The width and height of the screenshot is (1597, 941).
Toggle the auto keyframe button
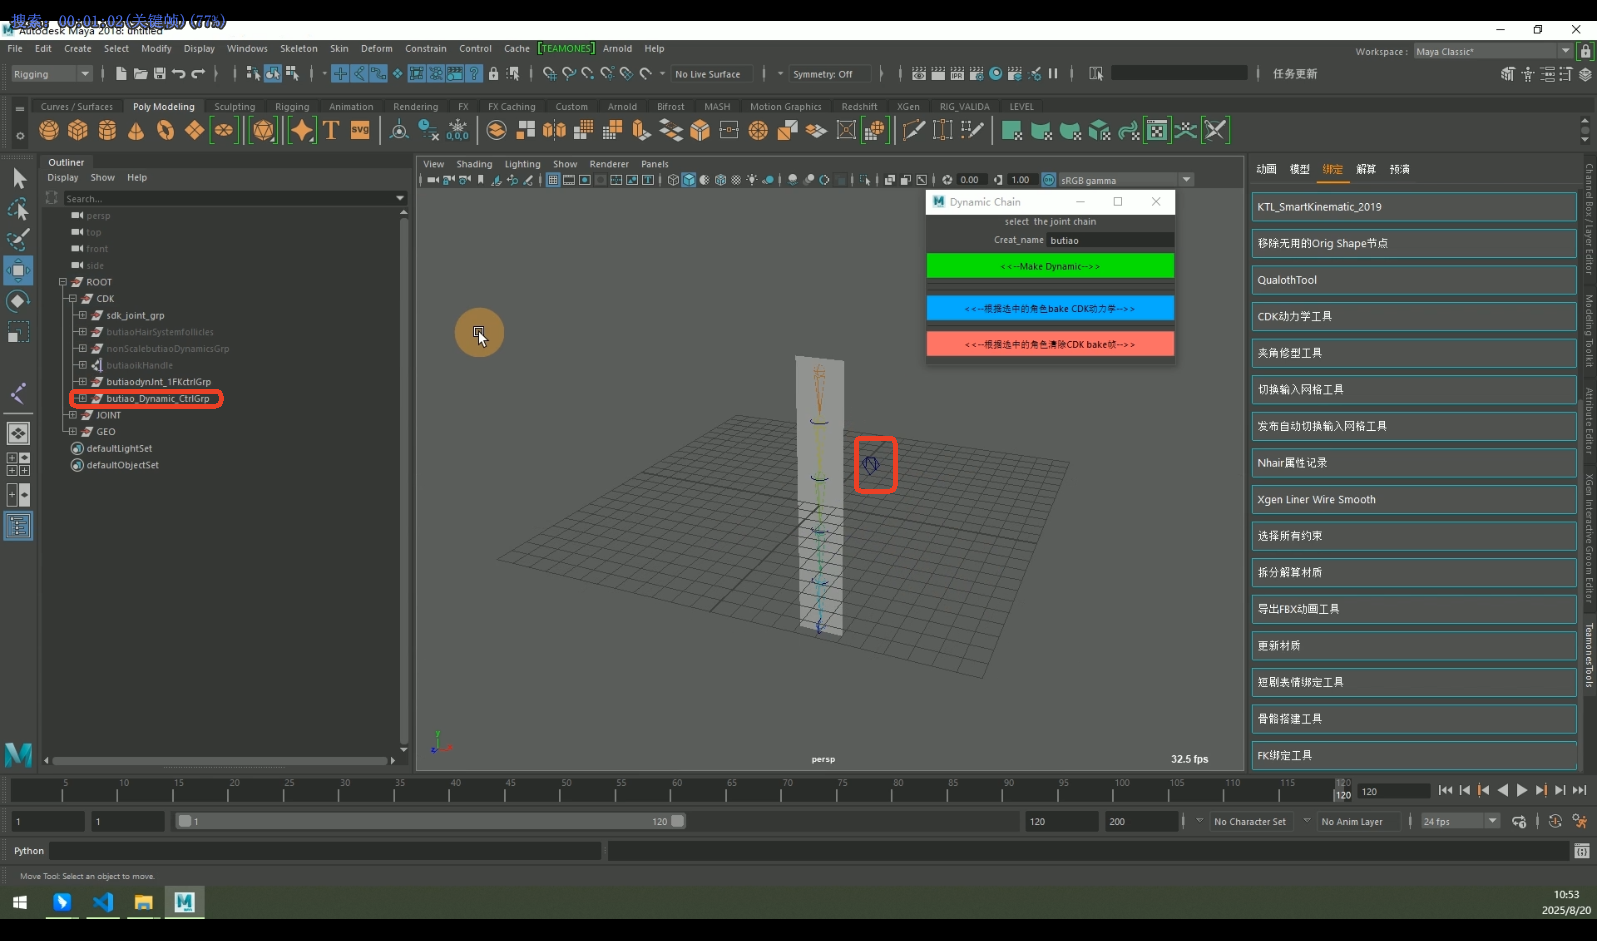coord(1555,821)
